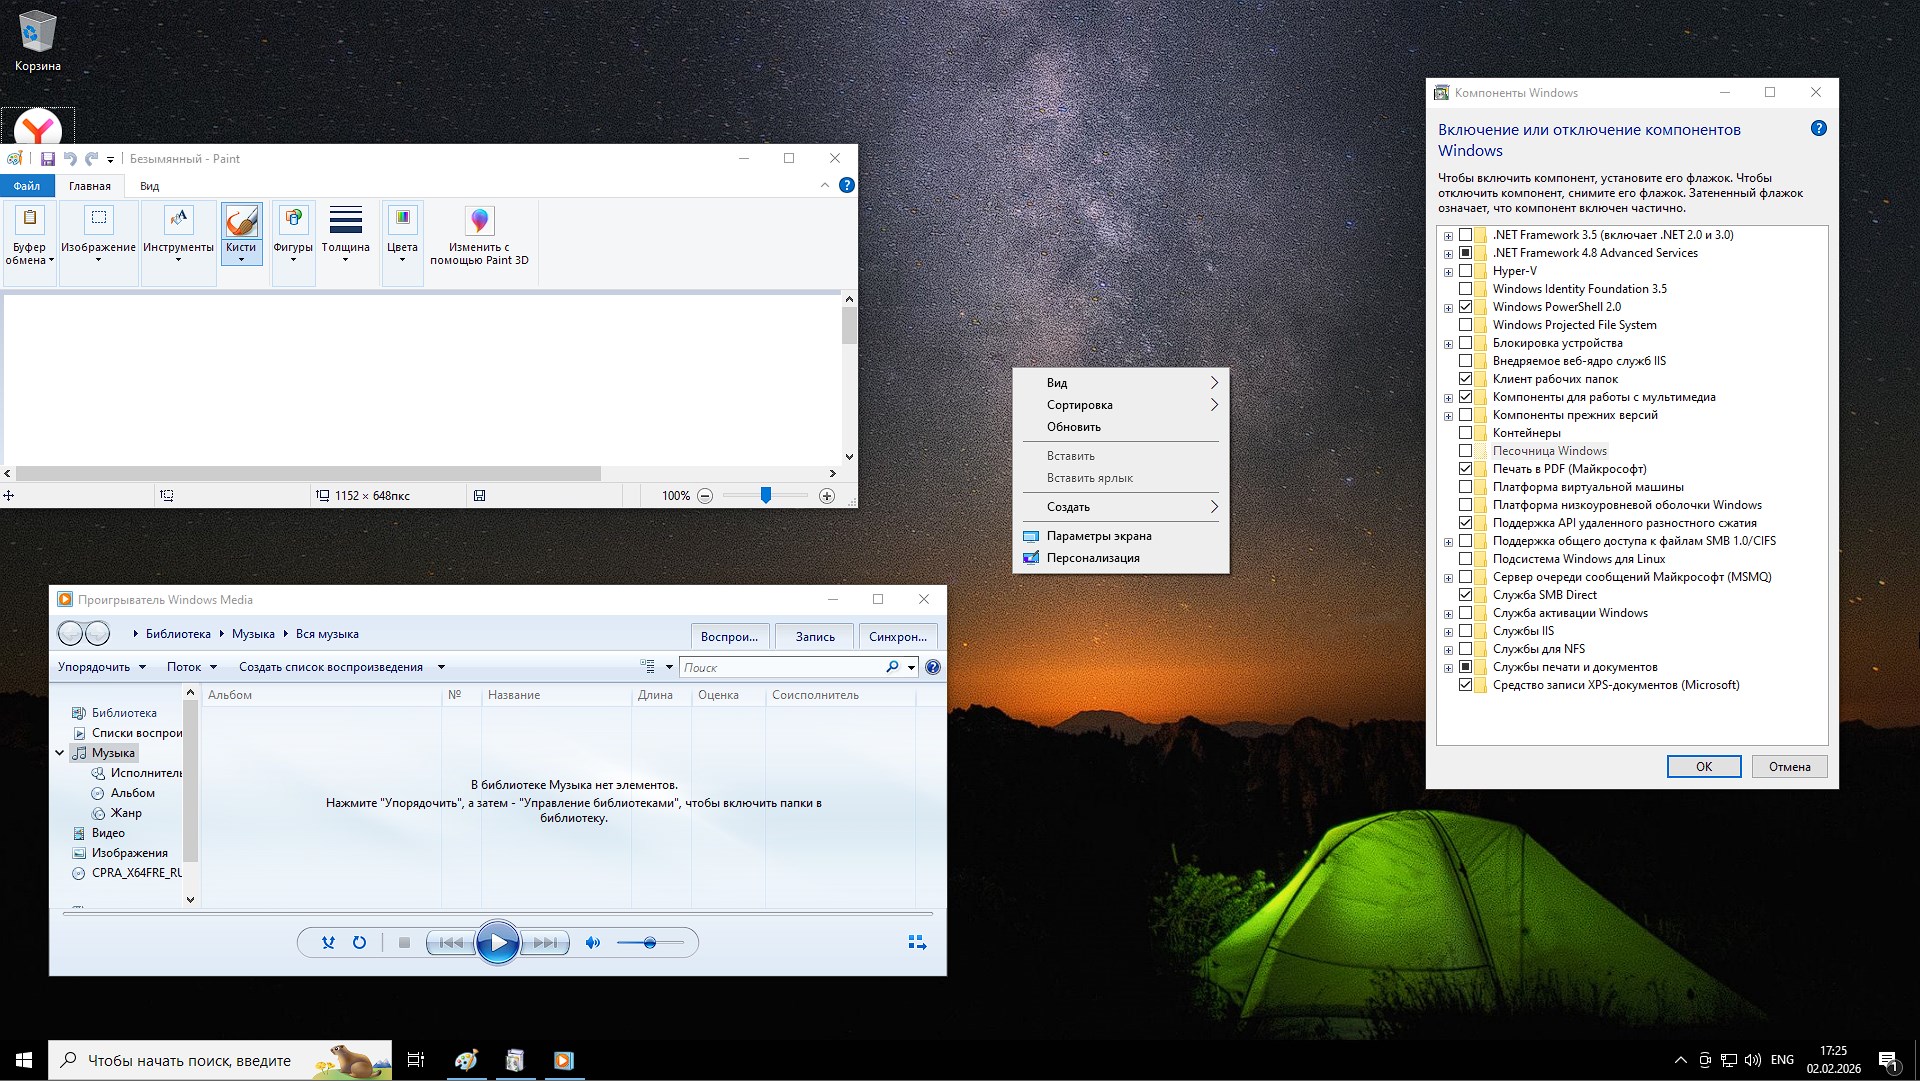Uncheck Windows PowerShell 2.0
This screenshot has height=1081, width=1920.
point(1467,307)
